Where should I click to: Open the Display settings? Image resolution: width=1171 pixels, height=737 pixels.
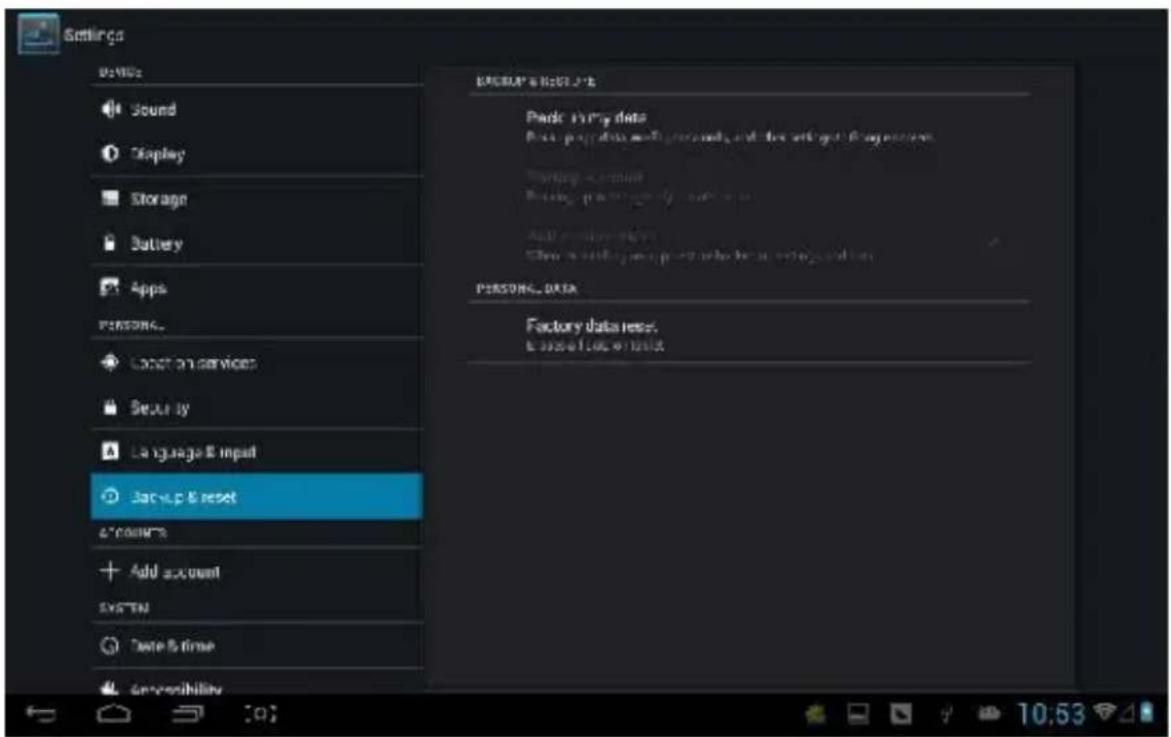(x=256, y=154)
